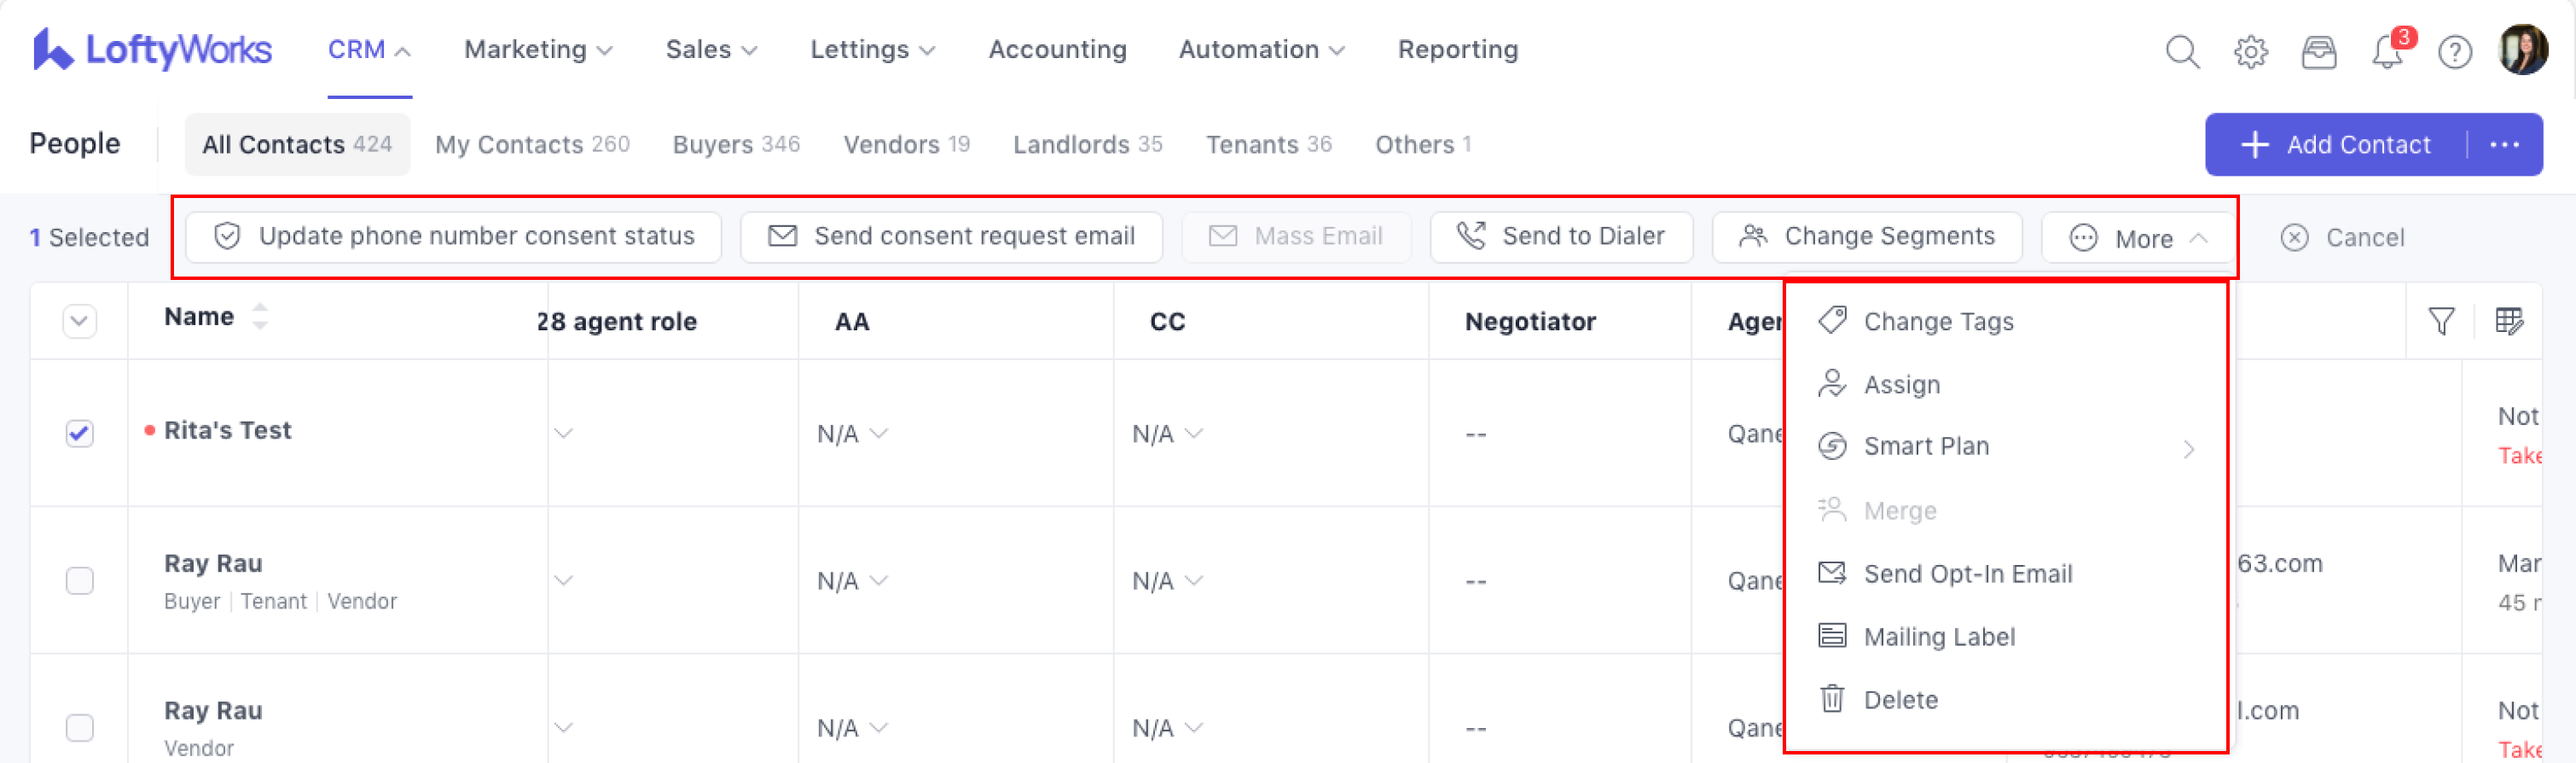The width and height of the screenshot is (2576, 763).
Task: Switch to the Buyers tab
Action: (735, 145)
